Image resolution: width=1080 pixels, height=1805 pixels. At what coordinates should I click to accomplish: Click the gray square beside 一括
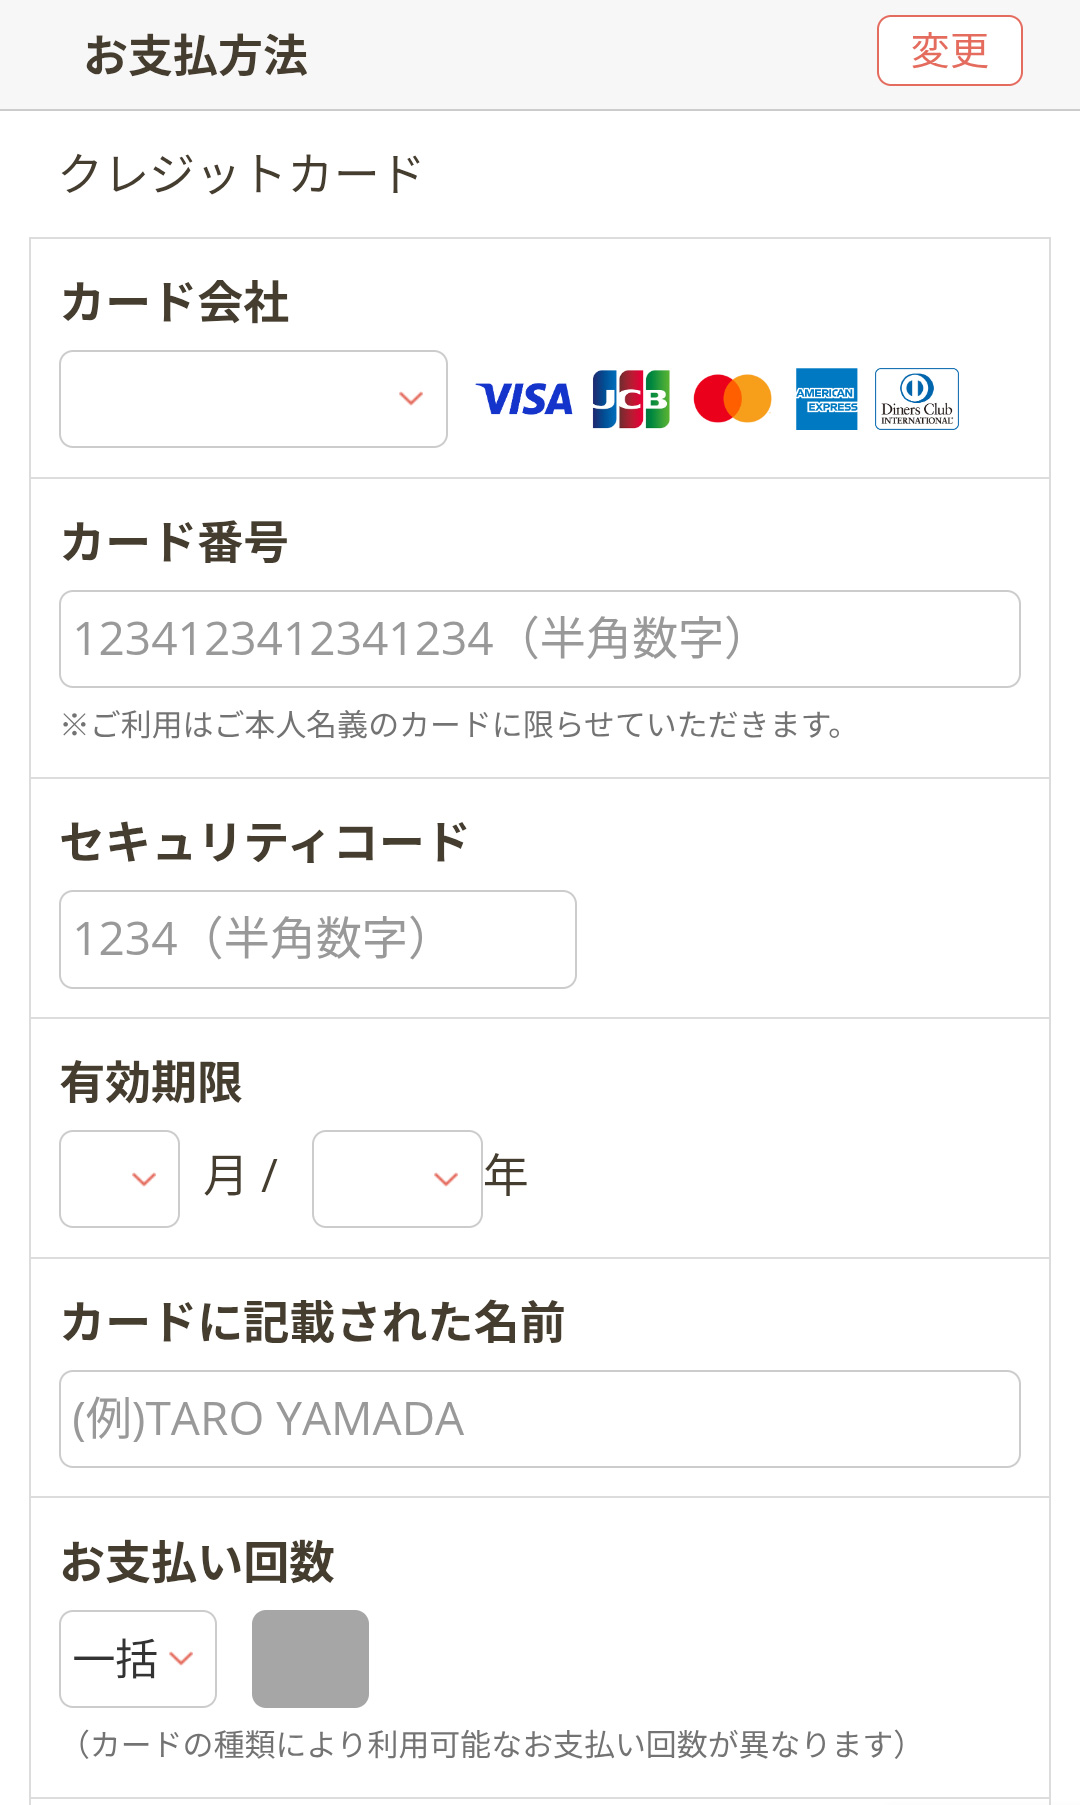(310, 1659)
